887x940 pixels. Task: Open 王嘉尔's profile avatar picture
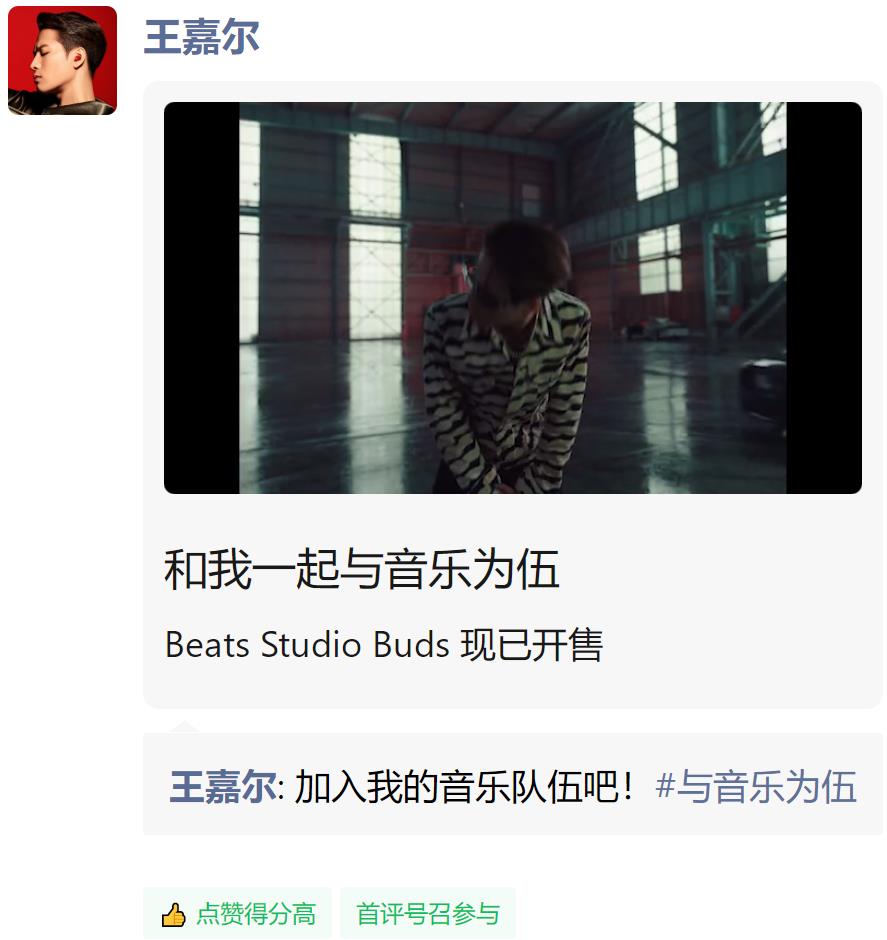62,60
